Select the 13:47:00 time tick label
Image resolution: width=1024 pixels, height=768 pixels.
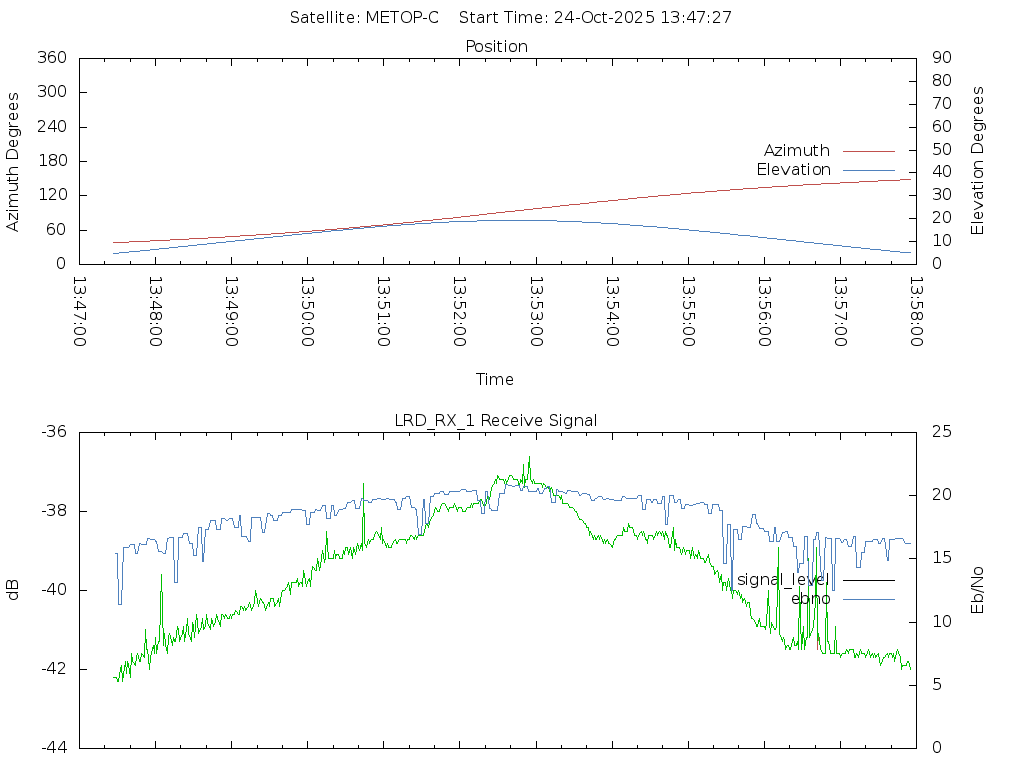point(80,312)
